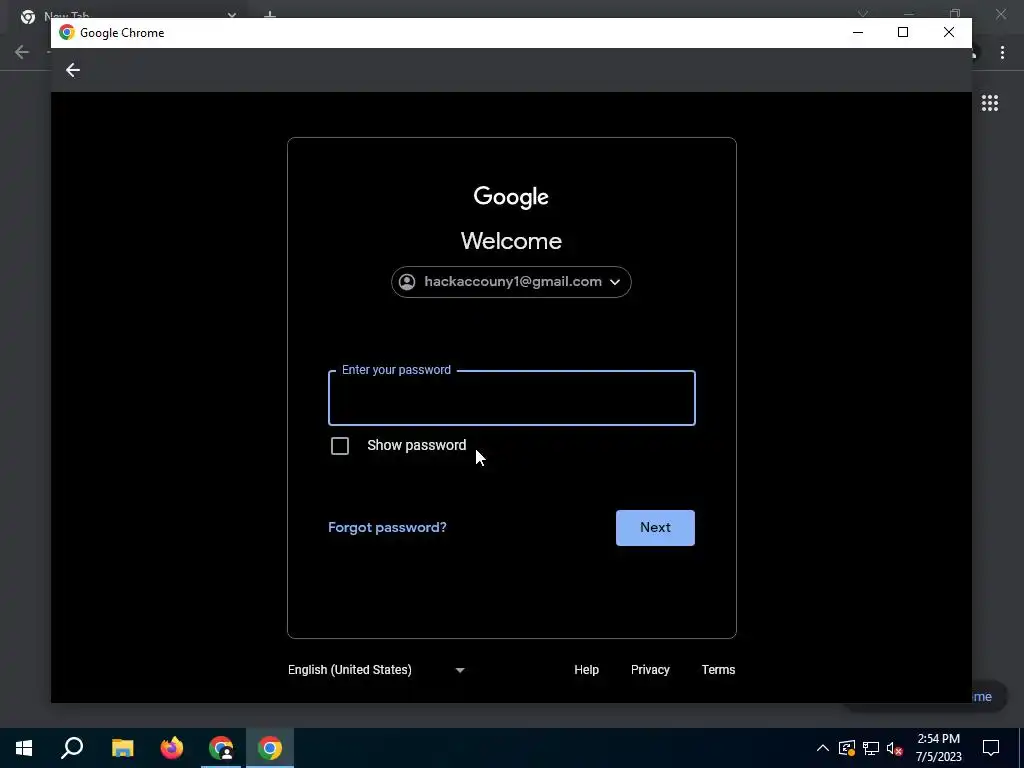The height and width of the screenshot is (768, 1024).
Task: Click the Google Chrome logo in title bar
Action: 67,33
